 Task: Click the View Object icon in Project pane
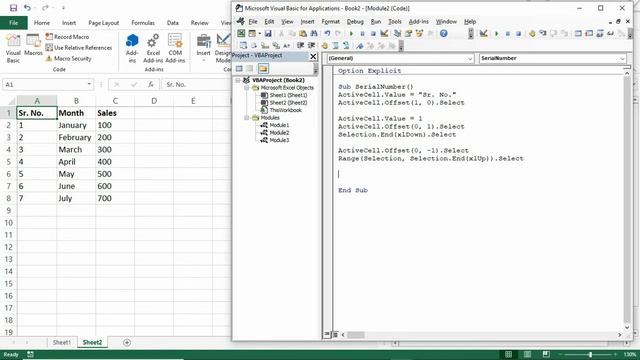pos(250,69)
